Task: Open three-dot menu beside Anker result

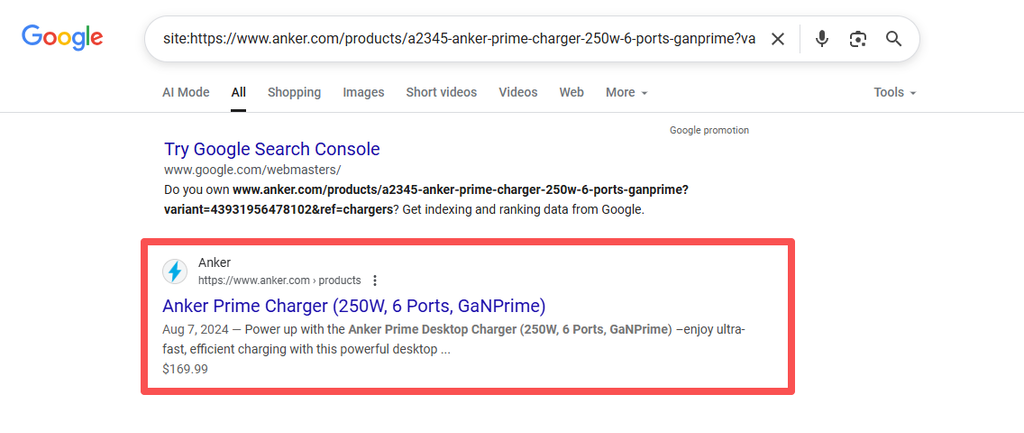Action: coord(375,280)
